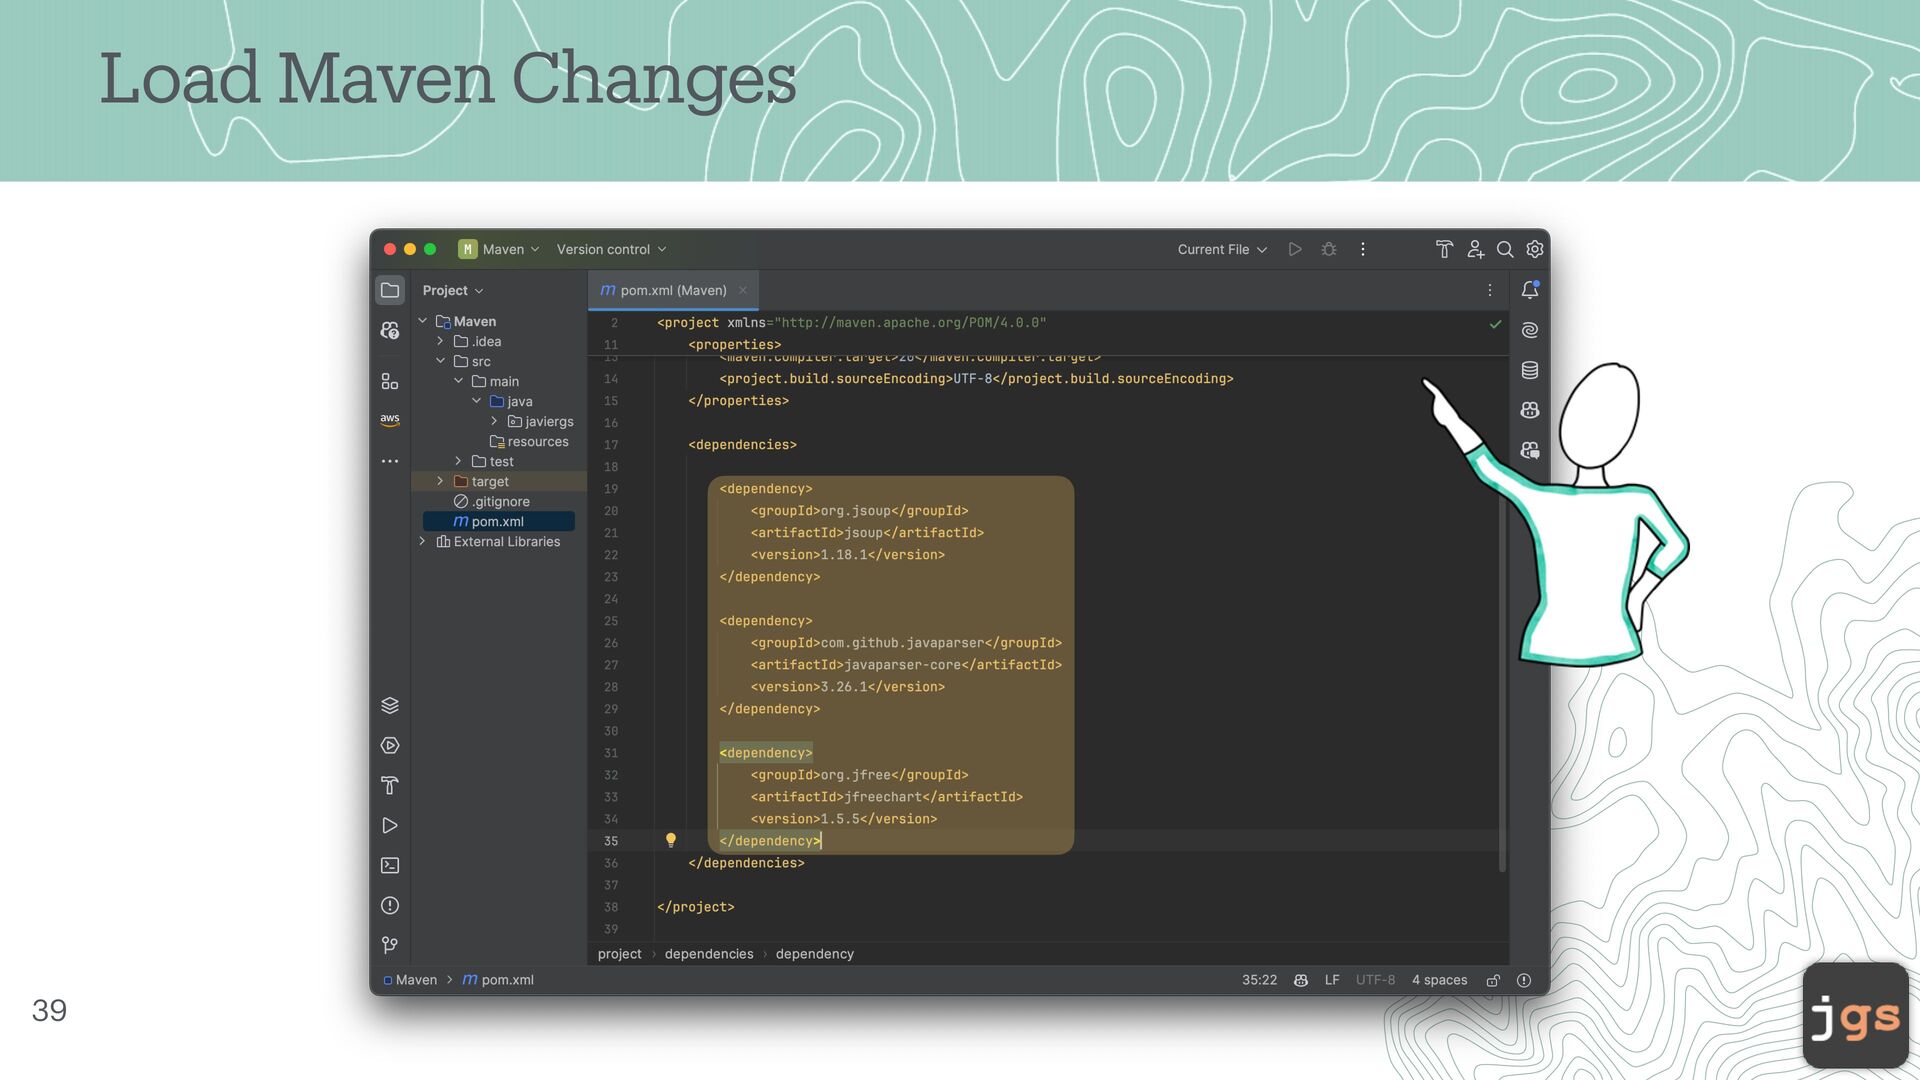Collapse the src folder
The image size is (1920, 1080).
coord(440,361)
